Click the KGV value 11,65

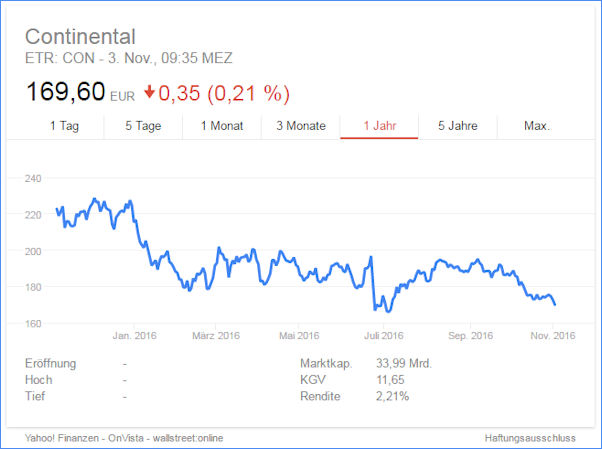[x=390, y=380]
